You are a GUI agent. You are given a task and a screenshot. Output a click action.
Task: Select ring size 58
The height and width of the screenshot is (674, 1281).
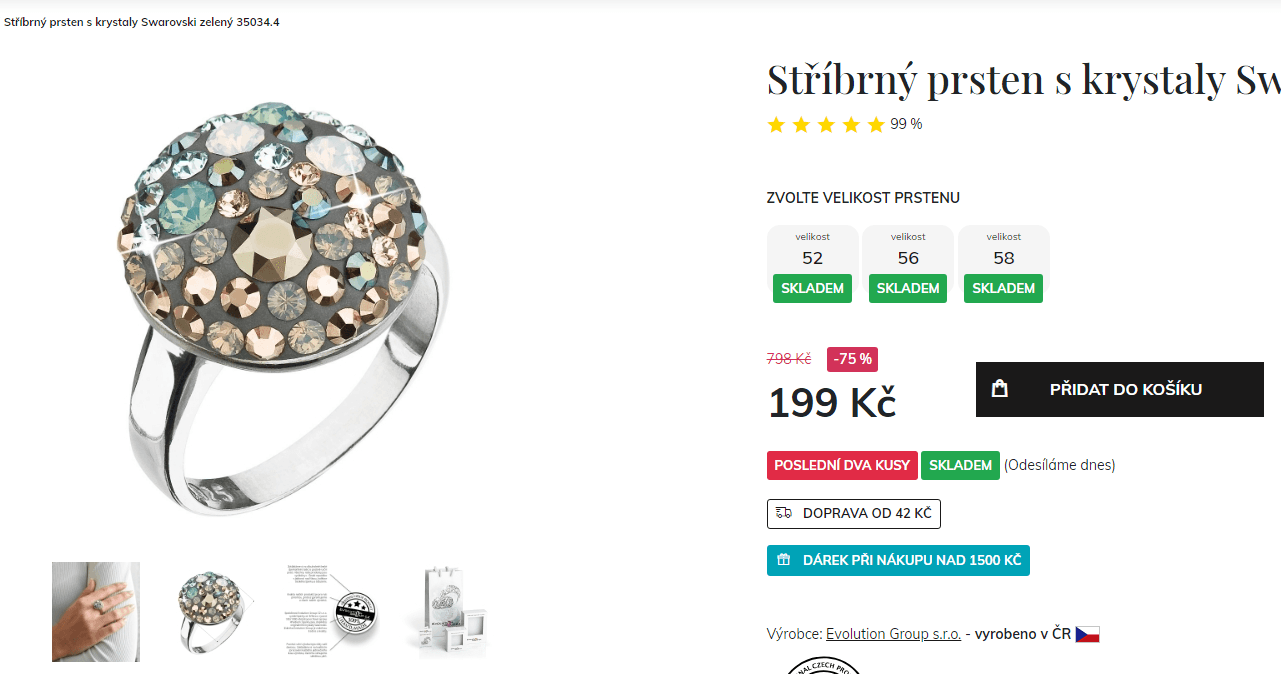tap(1003, 262)
